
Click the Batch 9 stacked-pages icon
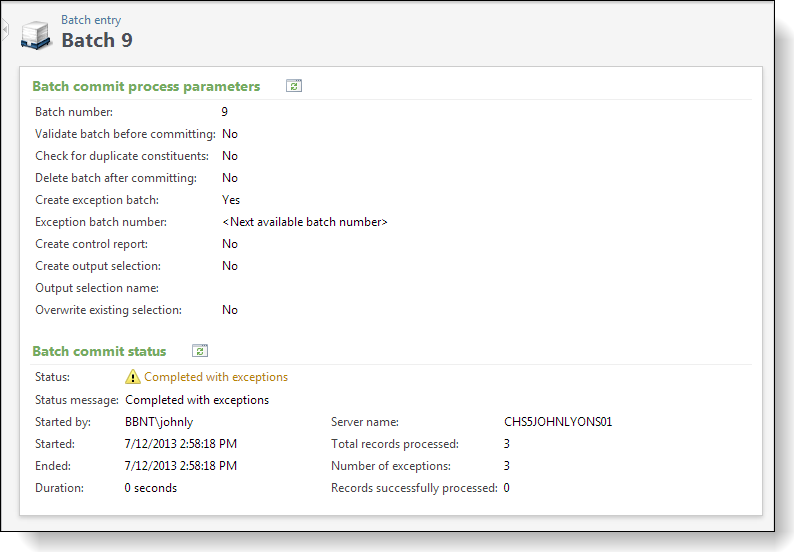point(36,35)
